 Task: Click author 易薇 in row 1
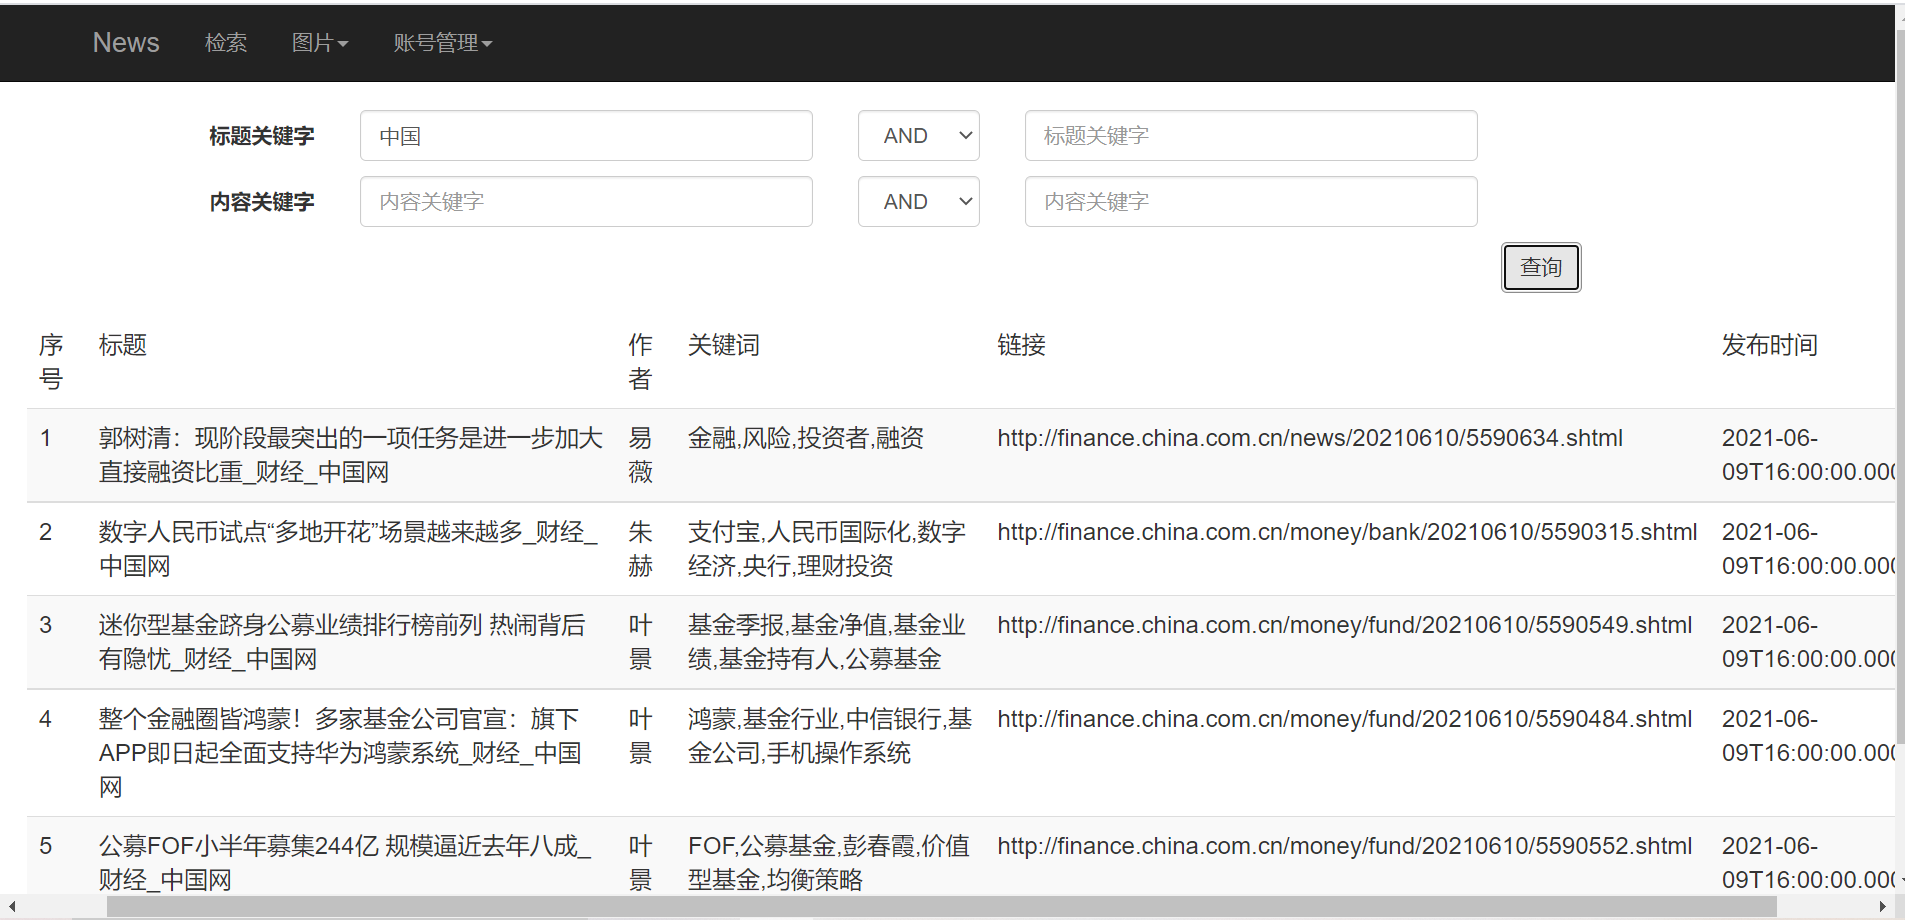click(640, 455)
